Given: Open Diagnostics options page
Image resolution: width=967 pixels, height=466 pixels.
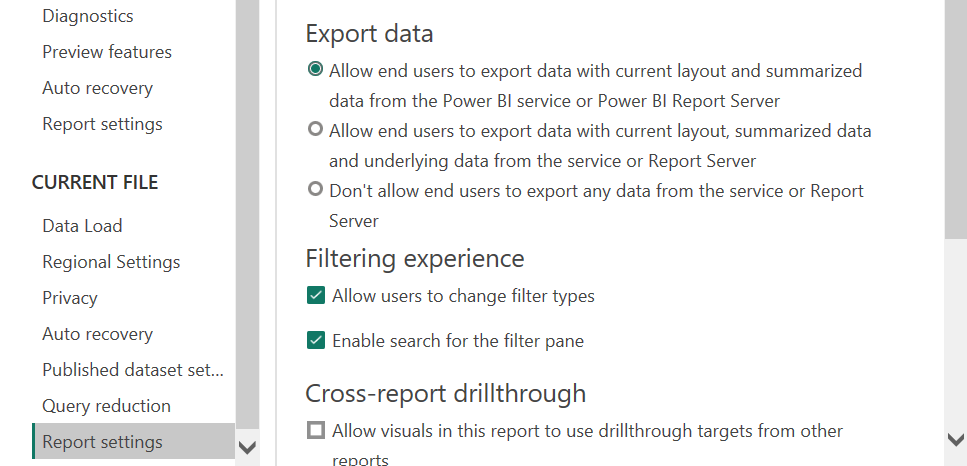Looking at the screenshot, I should [x=88, y=16].
